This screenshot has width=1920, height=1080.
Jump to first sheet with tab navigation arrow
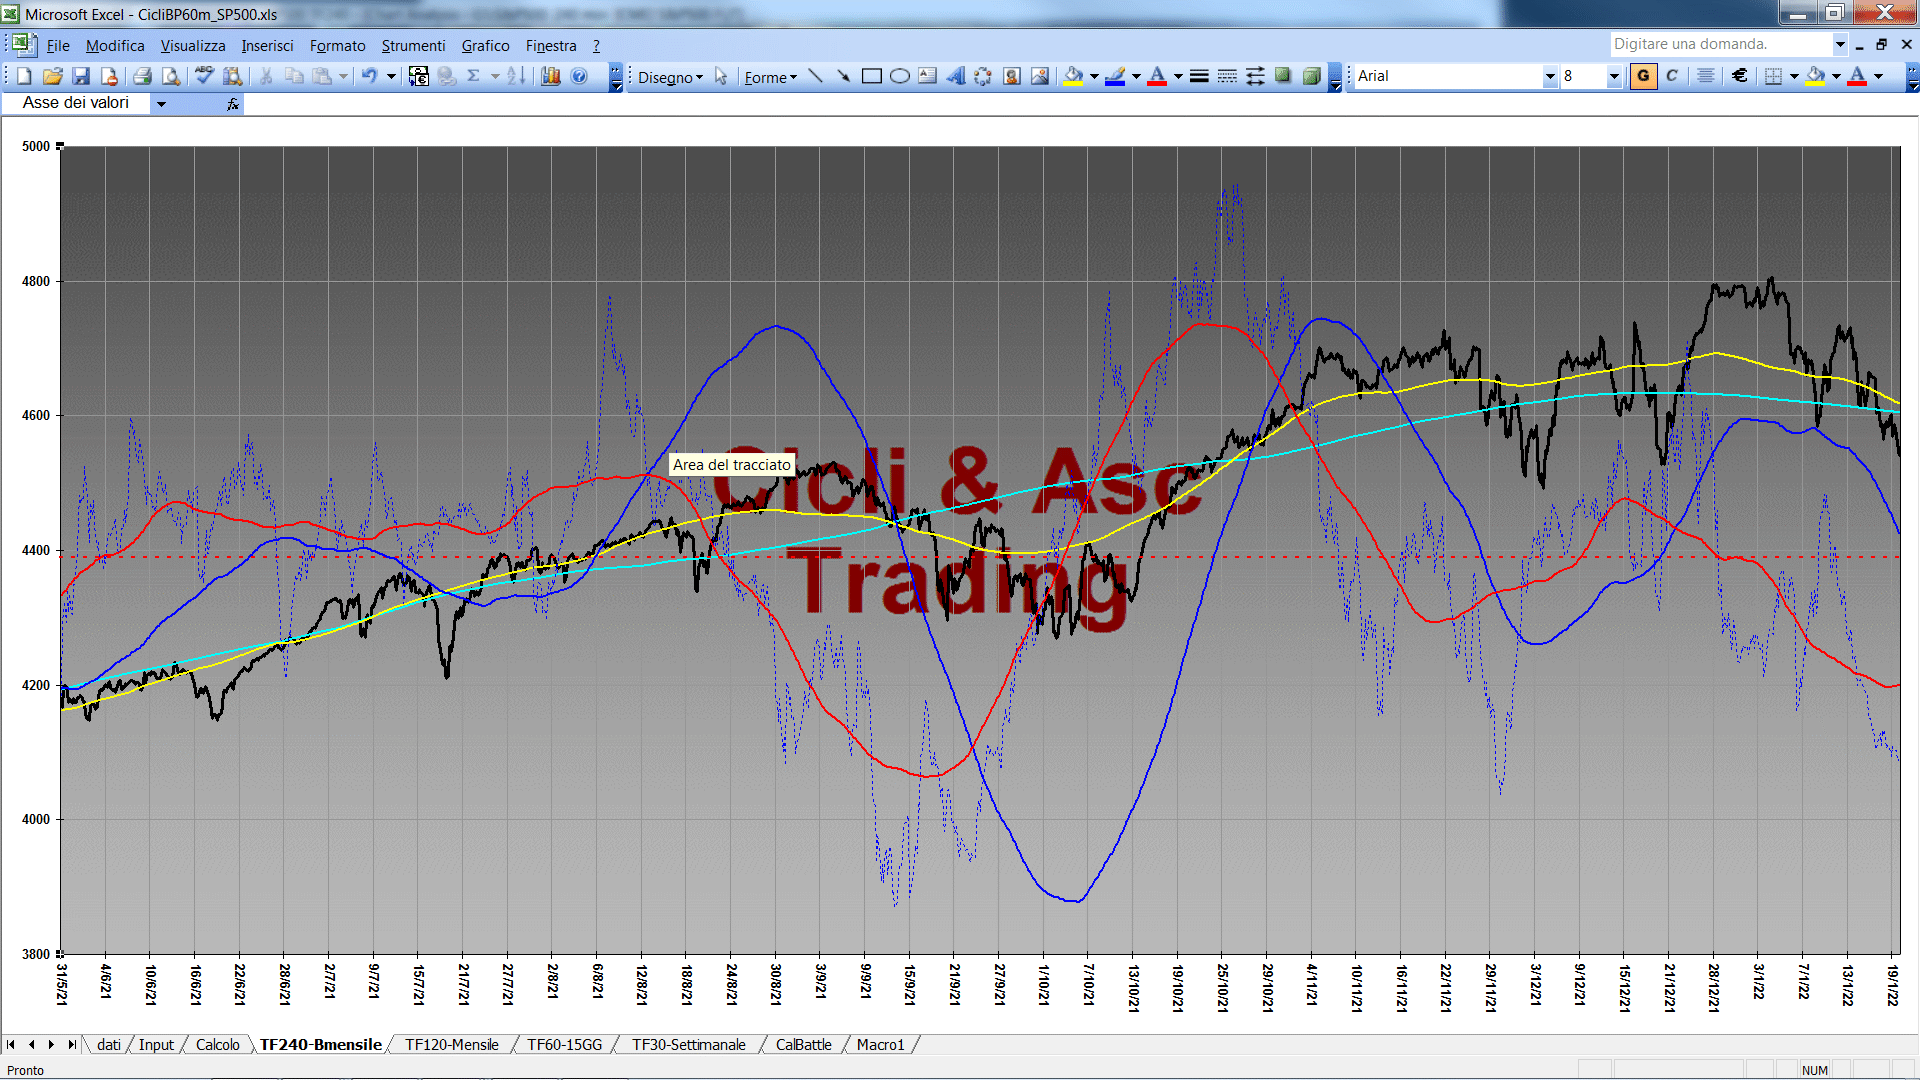click(11, 1045)
